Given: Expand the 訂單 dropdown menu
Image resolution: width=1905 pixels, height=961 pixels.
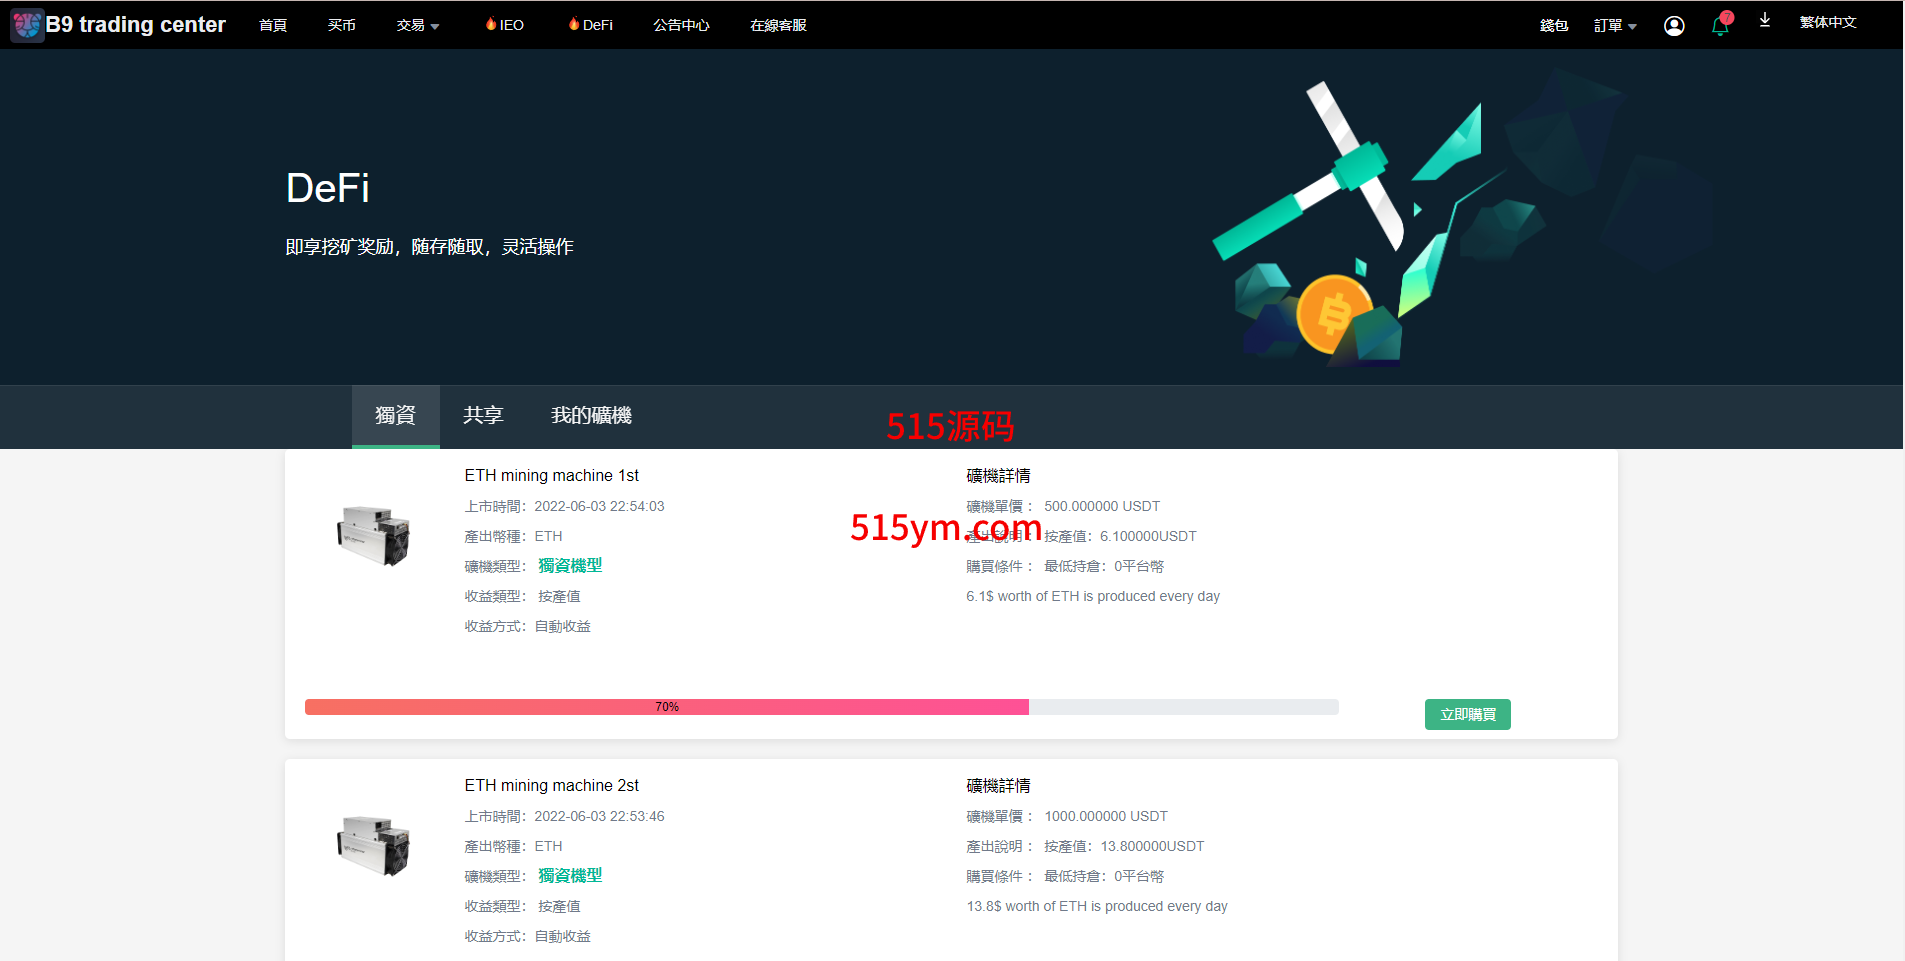Looking at the screenshot, I should pyautogui.click(x=1615, y=26).
